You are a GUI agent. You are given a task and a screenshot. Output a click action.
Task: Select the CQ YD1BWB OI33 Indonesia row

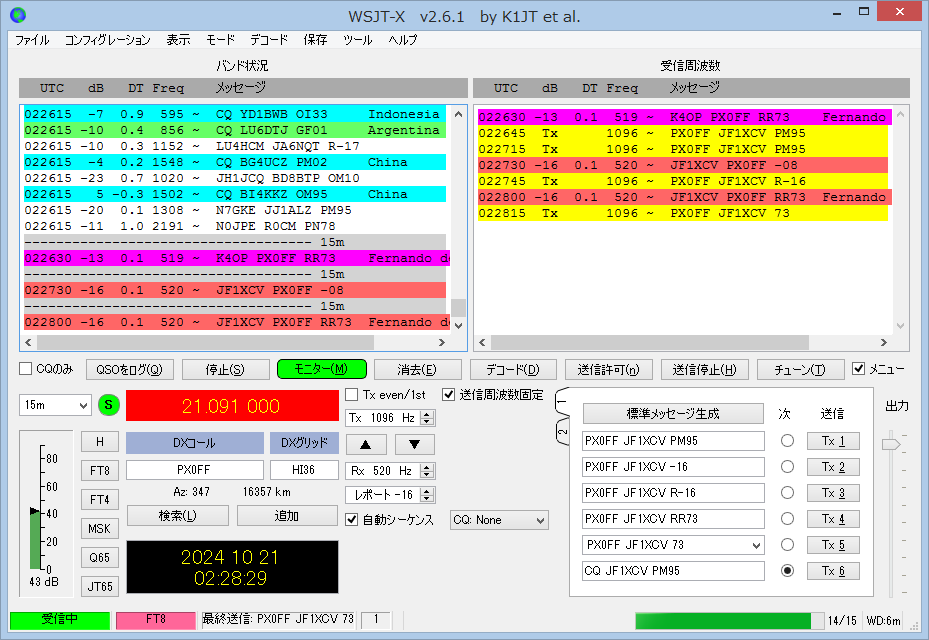click(235, 114)
